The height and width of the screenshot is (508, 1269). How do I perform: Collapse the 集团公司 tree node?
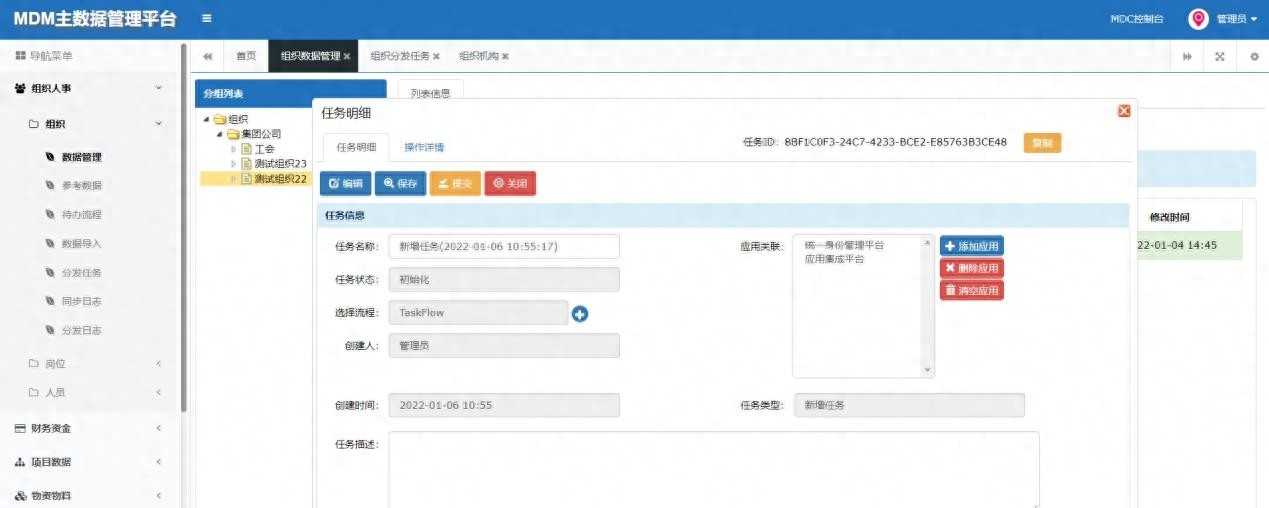pos(220,134)
